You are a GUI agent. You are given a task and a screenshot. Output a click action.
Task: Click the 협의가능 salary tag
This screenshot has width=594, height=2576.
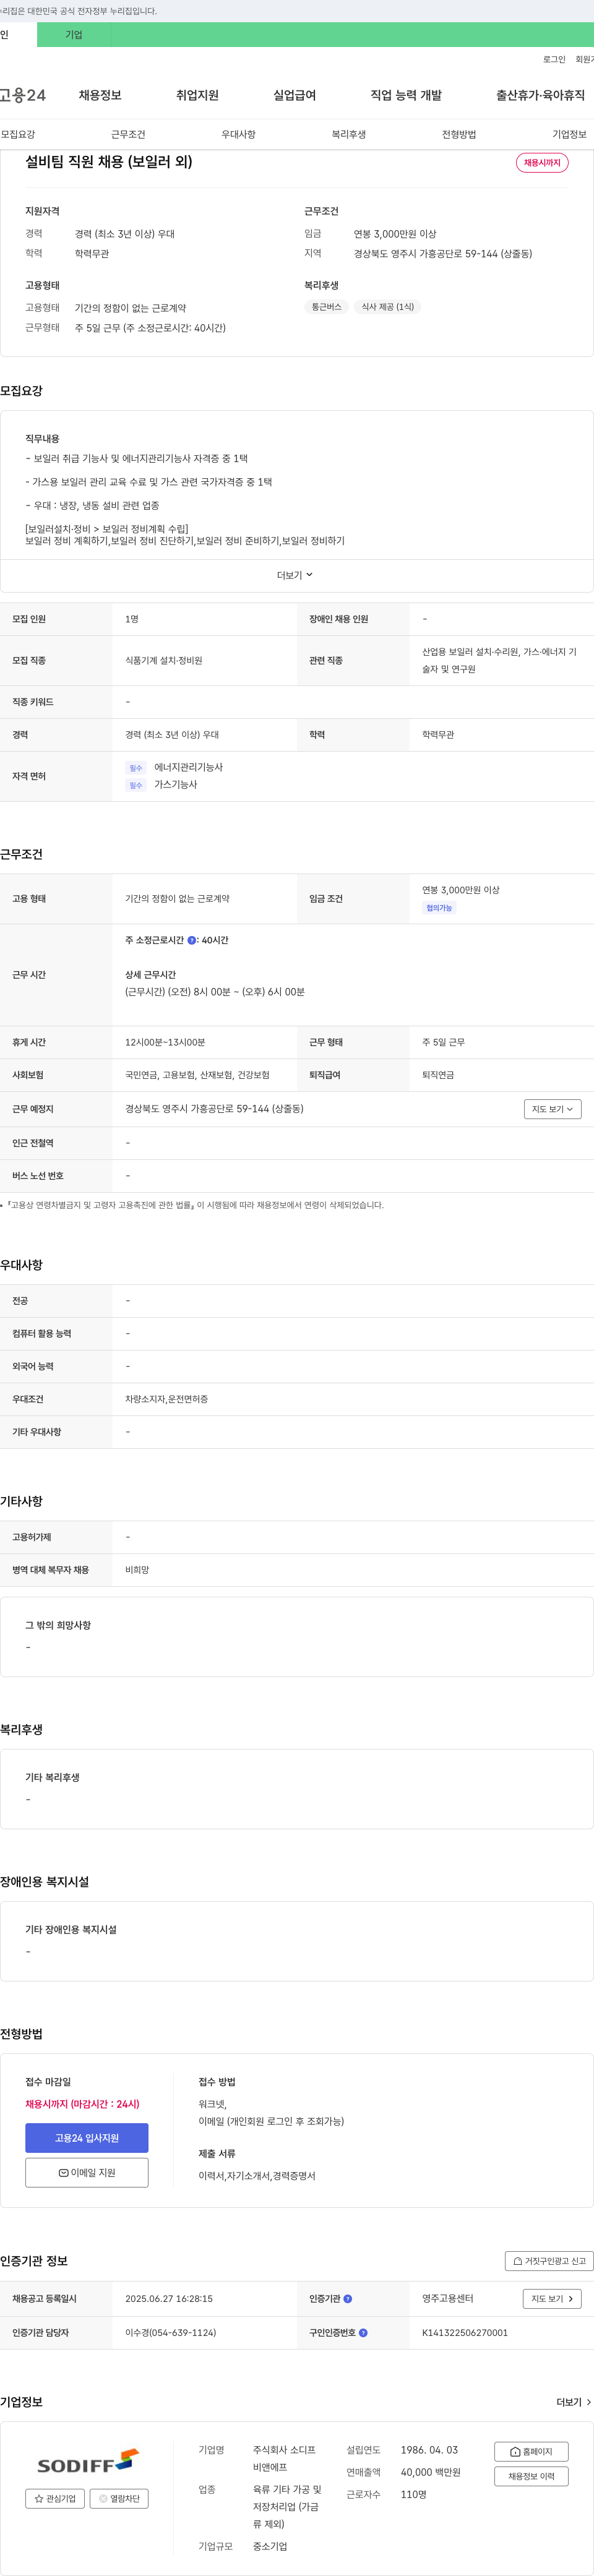coord(439,908)
